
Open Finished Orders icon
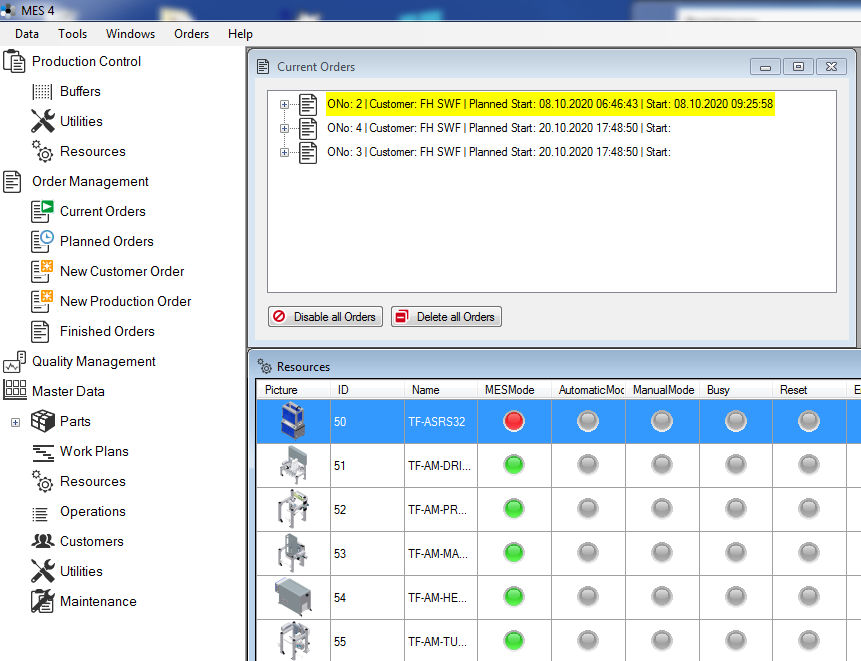(40, 332)
